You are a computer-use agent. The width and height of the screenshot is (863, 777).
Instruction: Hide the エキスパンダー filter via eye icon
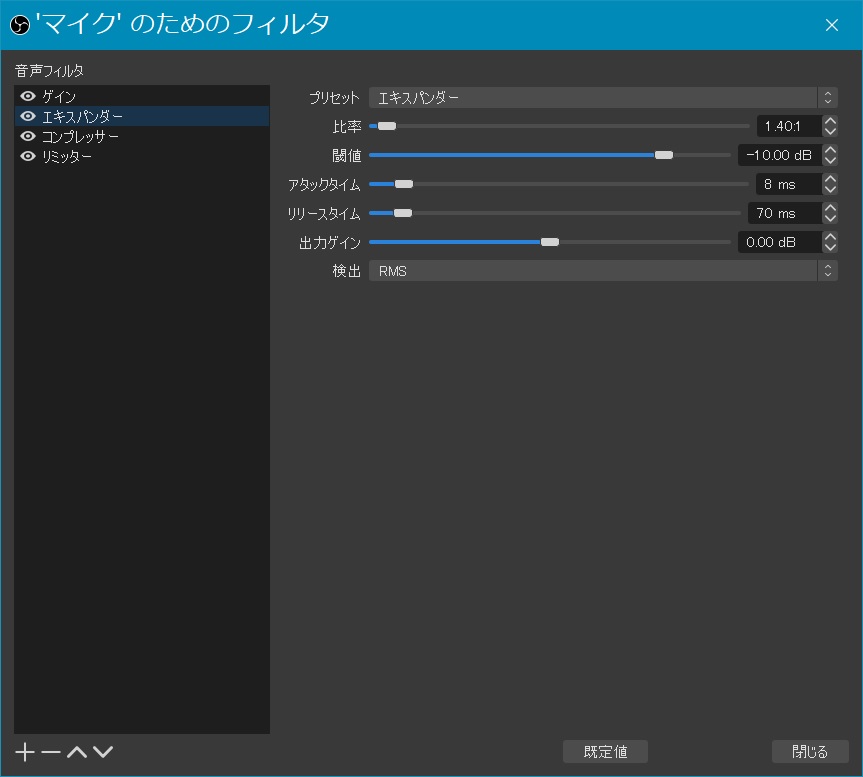28,117
